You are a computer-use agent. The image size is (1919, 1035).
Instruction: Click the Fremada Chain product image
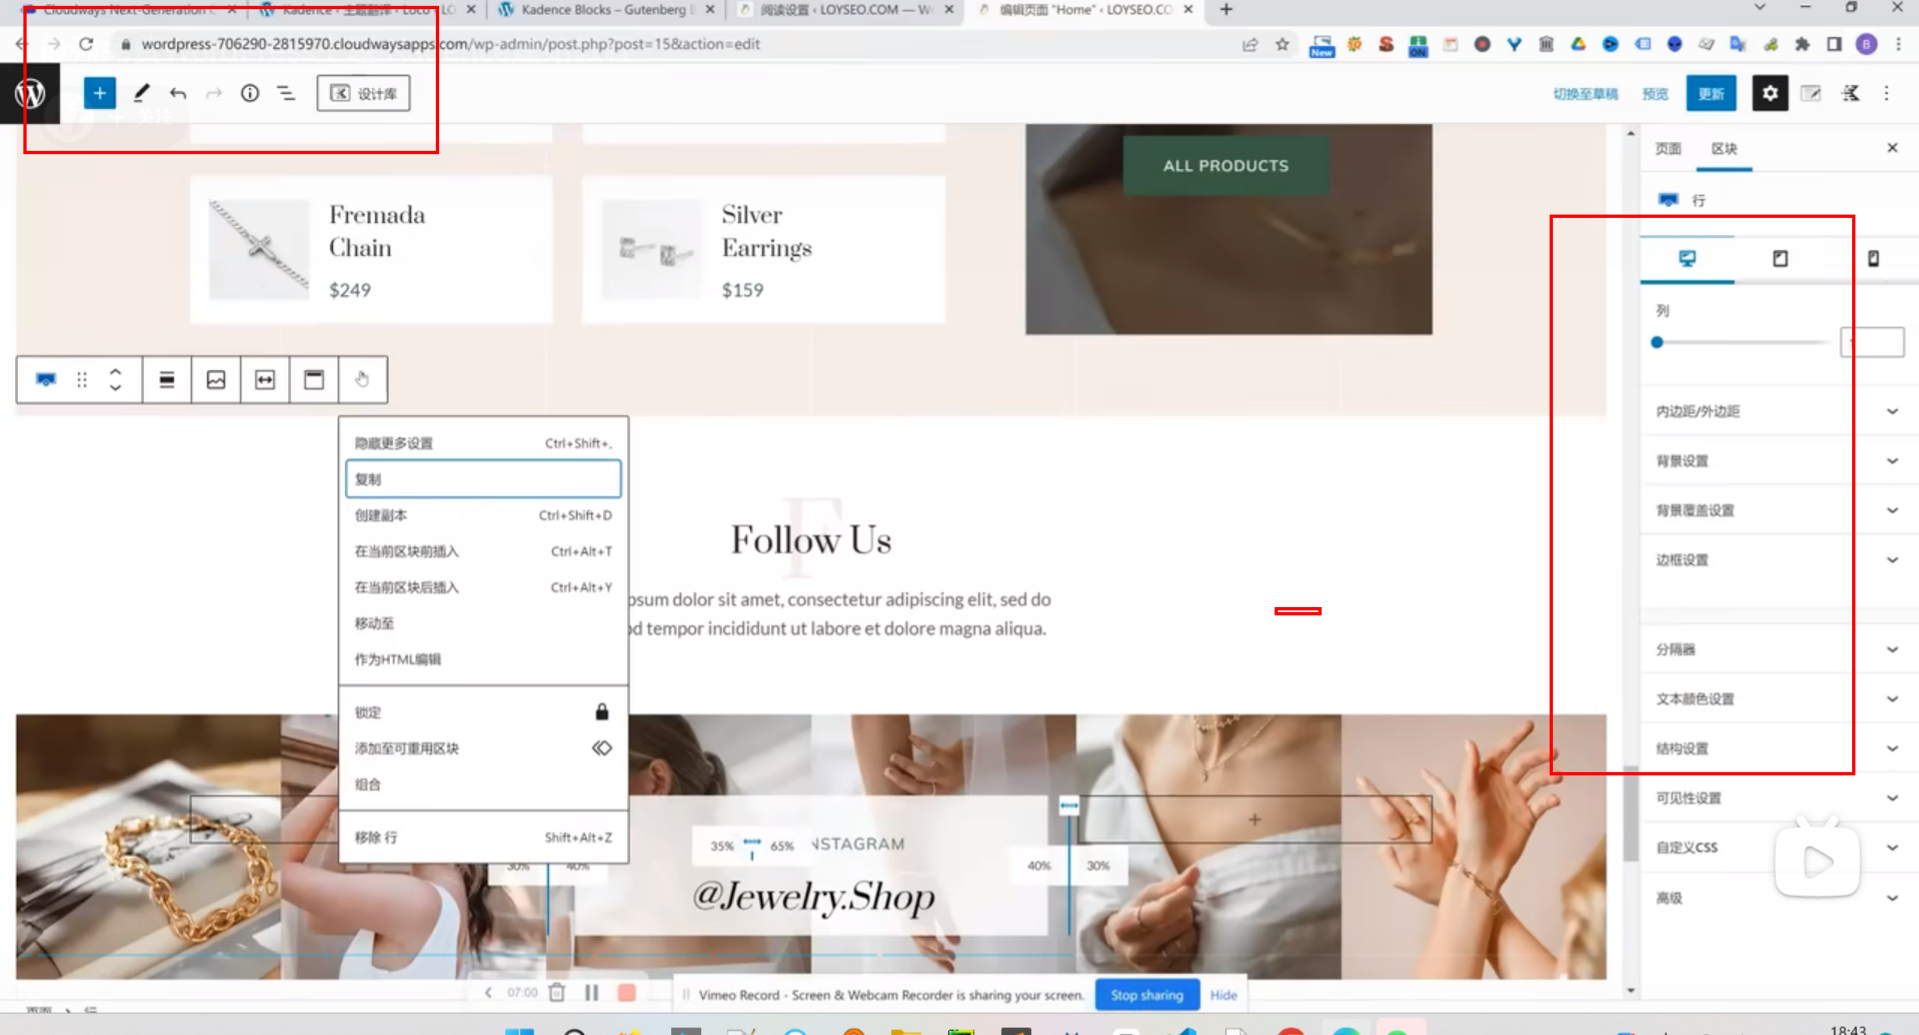pyautogui.click(x=259, y=249)
